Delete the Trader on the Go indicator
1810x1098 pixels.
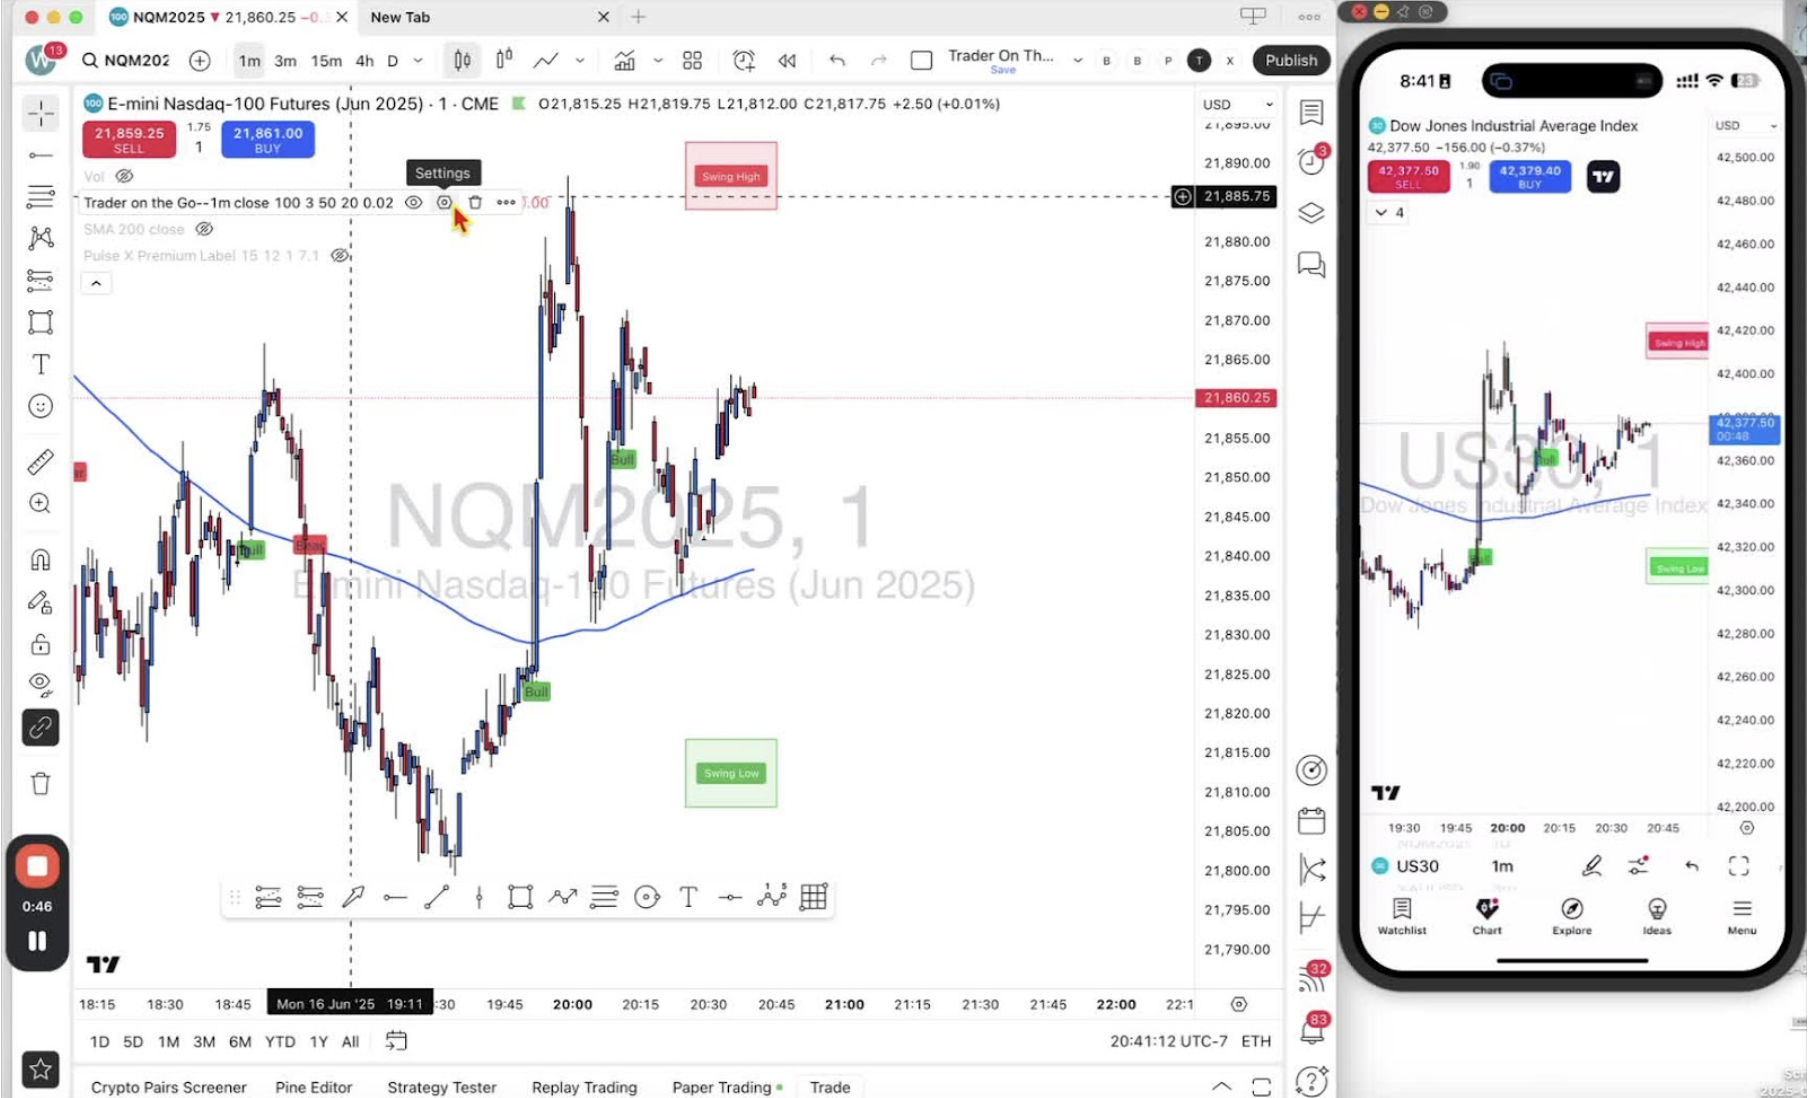tap(475, 202)
